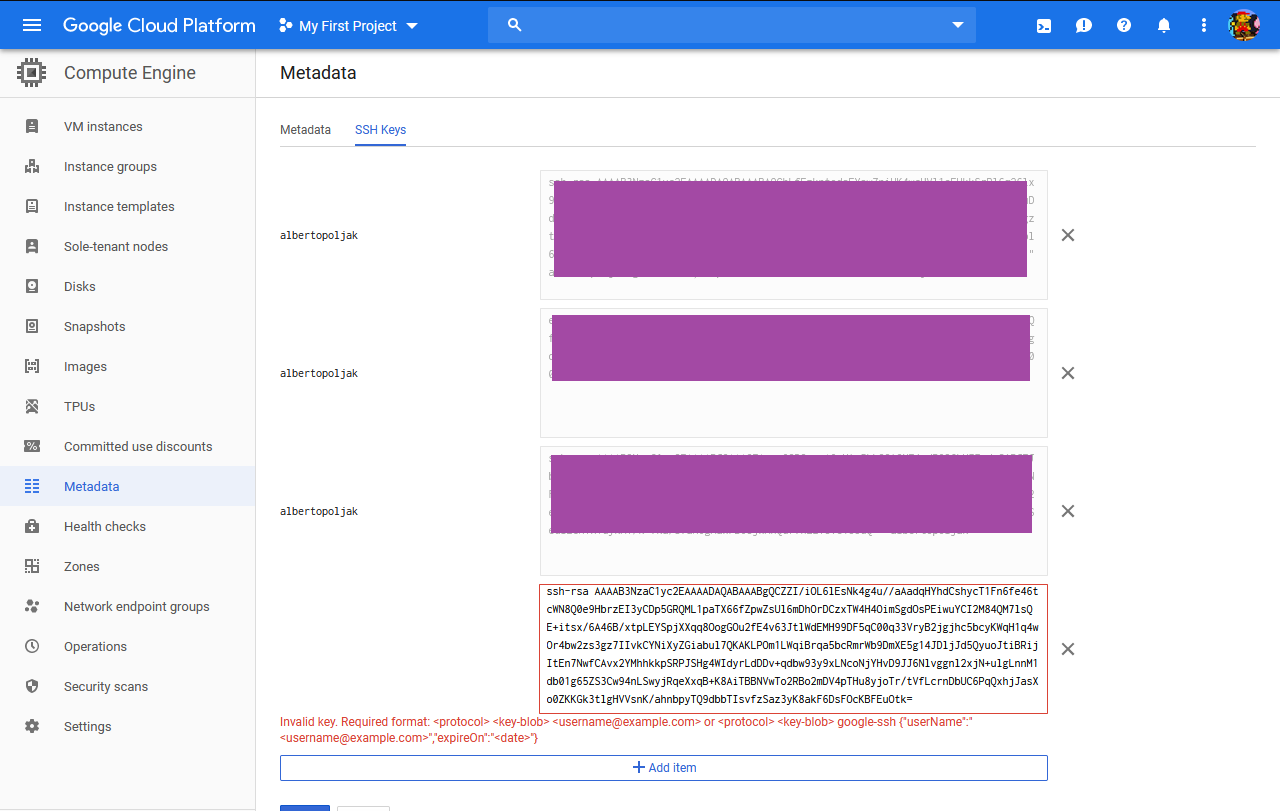Open TPUs page
1280x811 pixels.
[79, 407]
